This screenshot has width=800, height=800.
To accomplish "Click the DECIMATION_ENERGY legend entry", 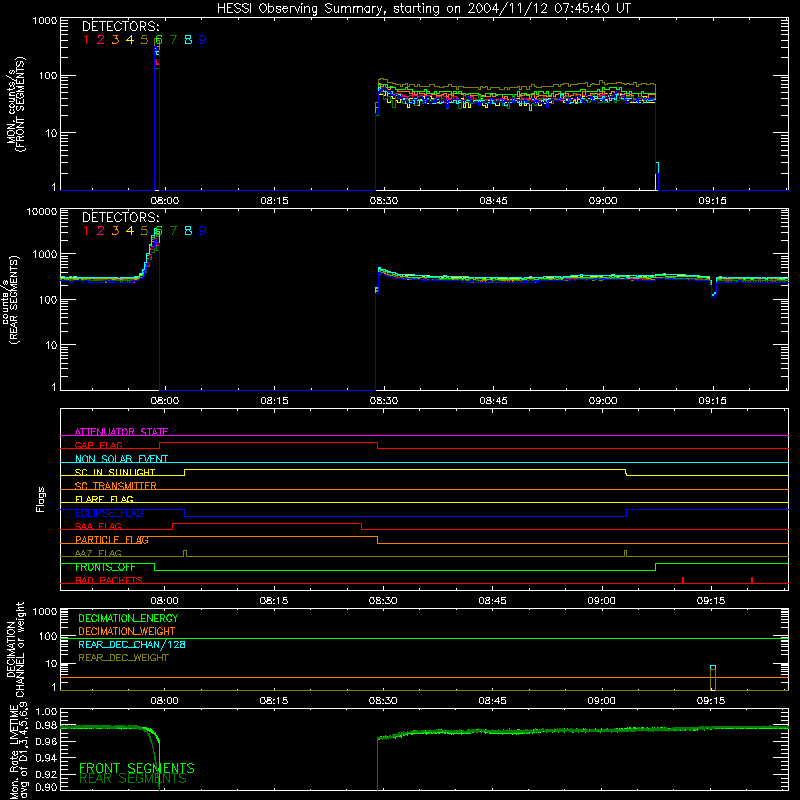I will (128, 618).
